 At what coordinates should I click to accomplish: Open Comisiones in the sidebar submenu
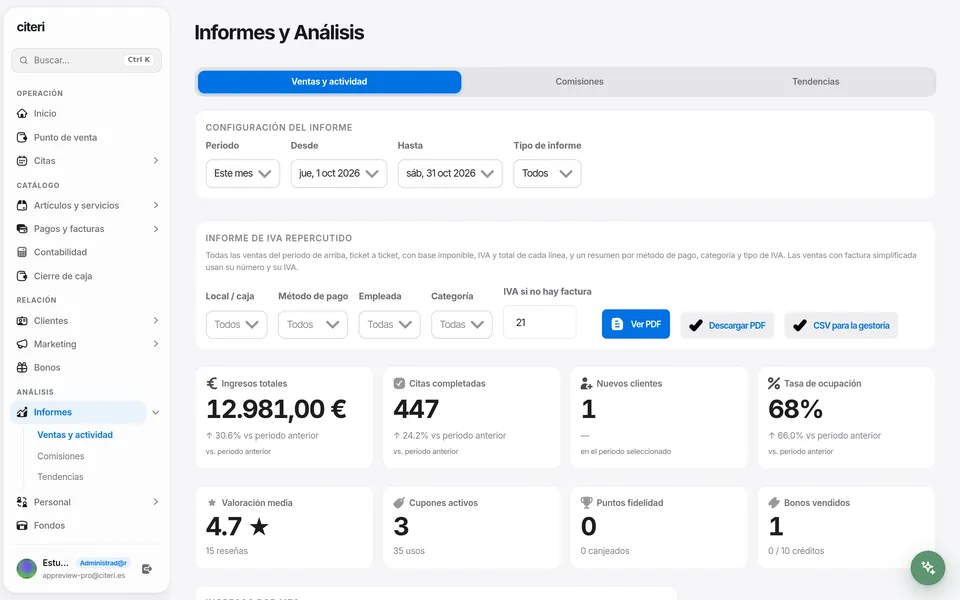(x=61, y=456)
